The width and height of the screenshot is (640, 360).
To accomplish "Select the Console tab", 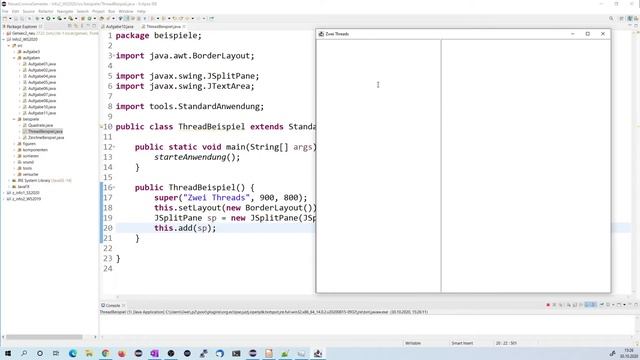I will pyautogui.click(x=113, y=305).
